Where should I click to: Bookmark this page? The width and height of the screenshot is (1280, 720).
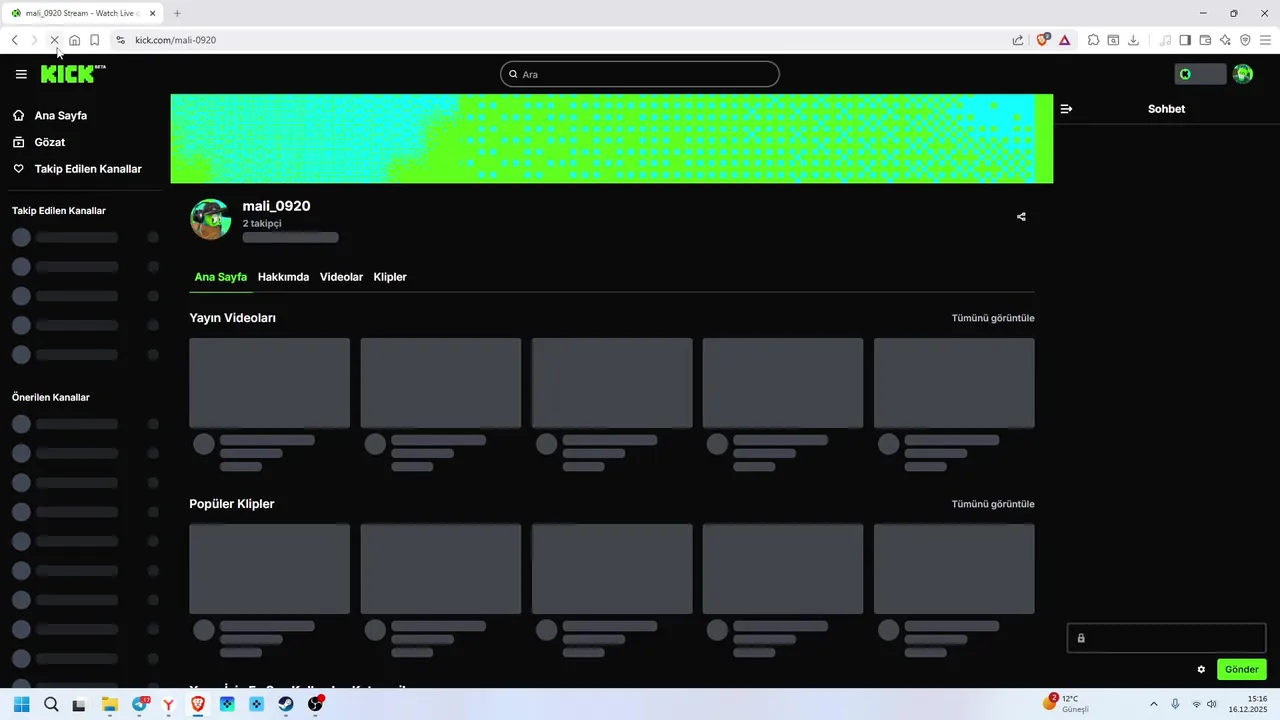pyautogui.click(x=94, y=40)
